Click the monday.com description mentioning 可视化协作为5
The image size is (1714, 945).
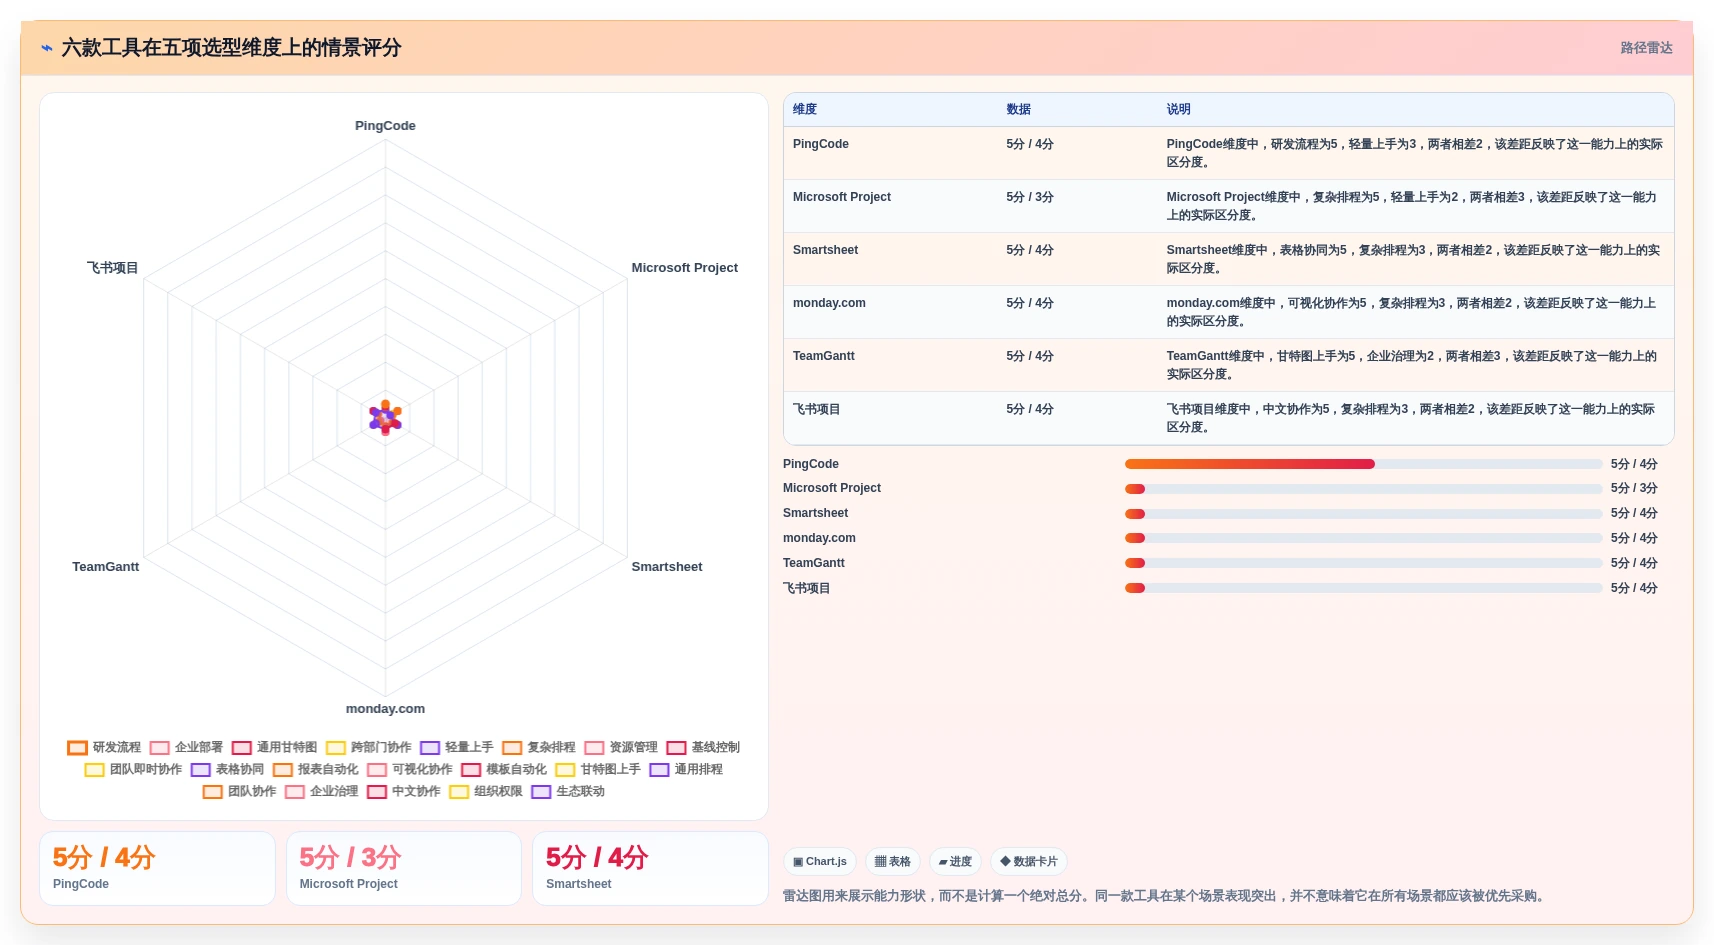[1410, 312]
